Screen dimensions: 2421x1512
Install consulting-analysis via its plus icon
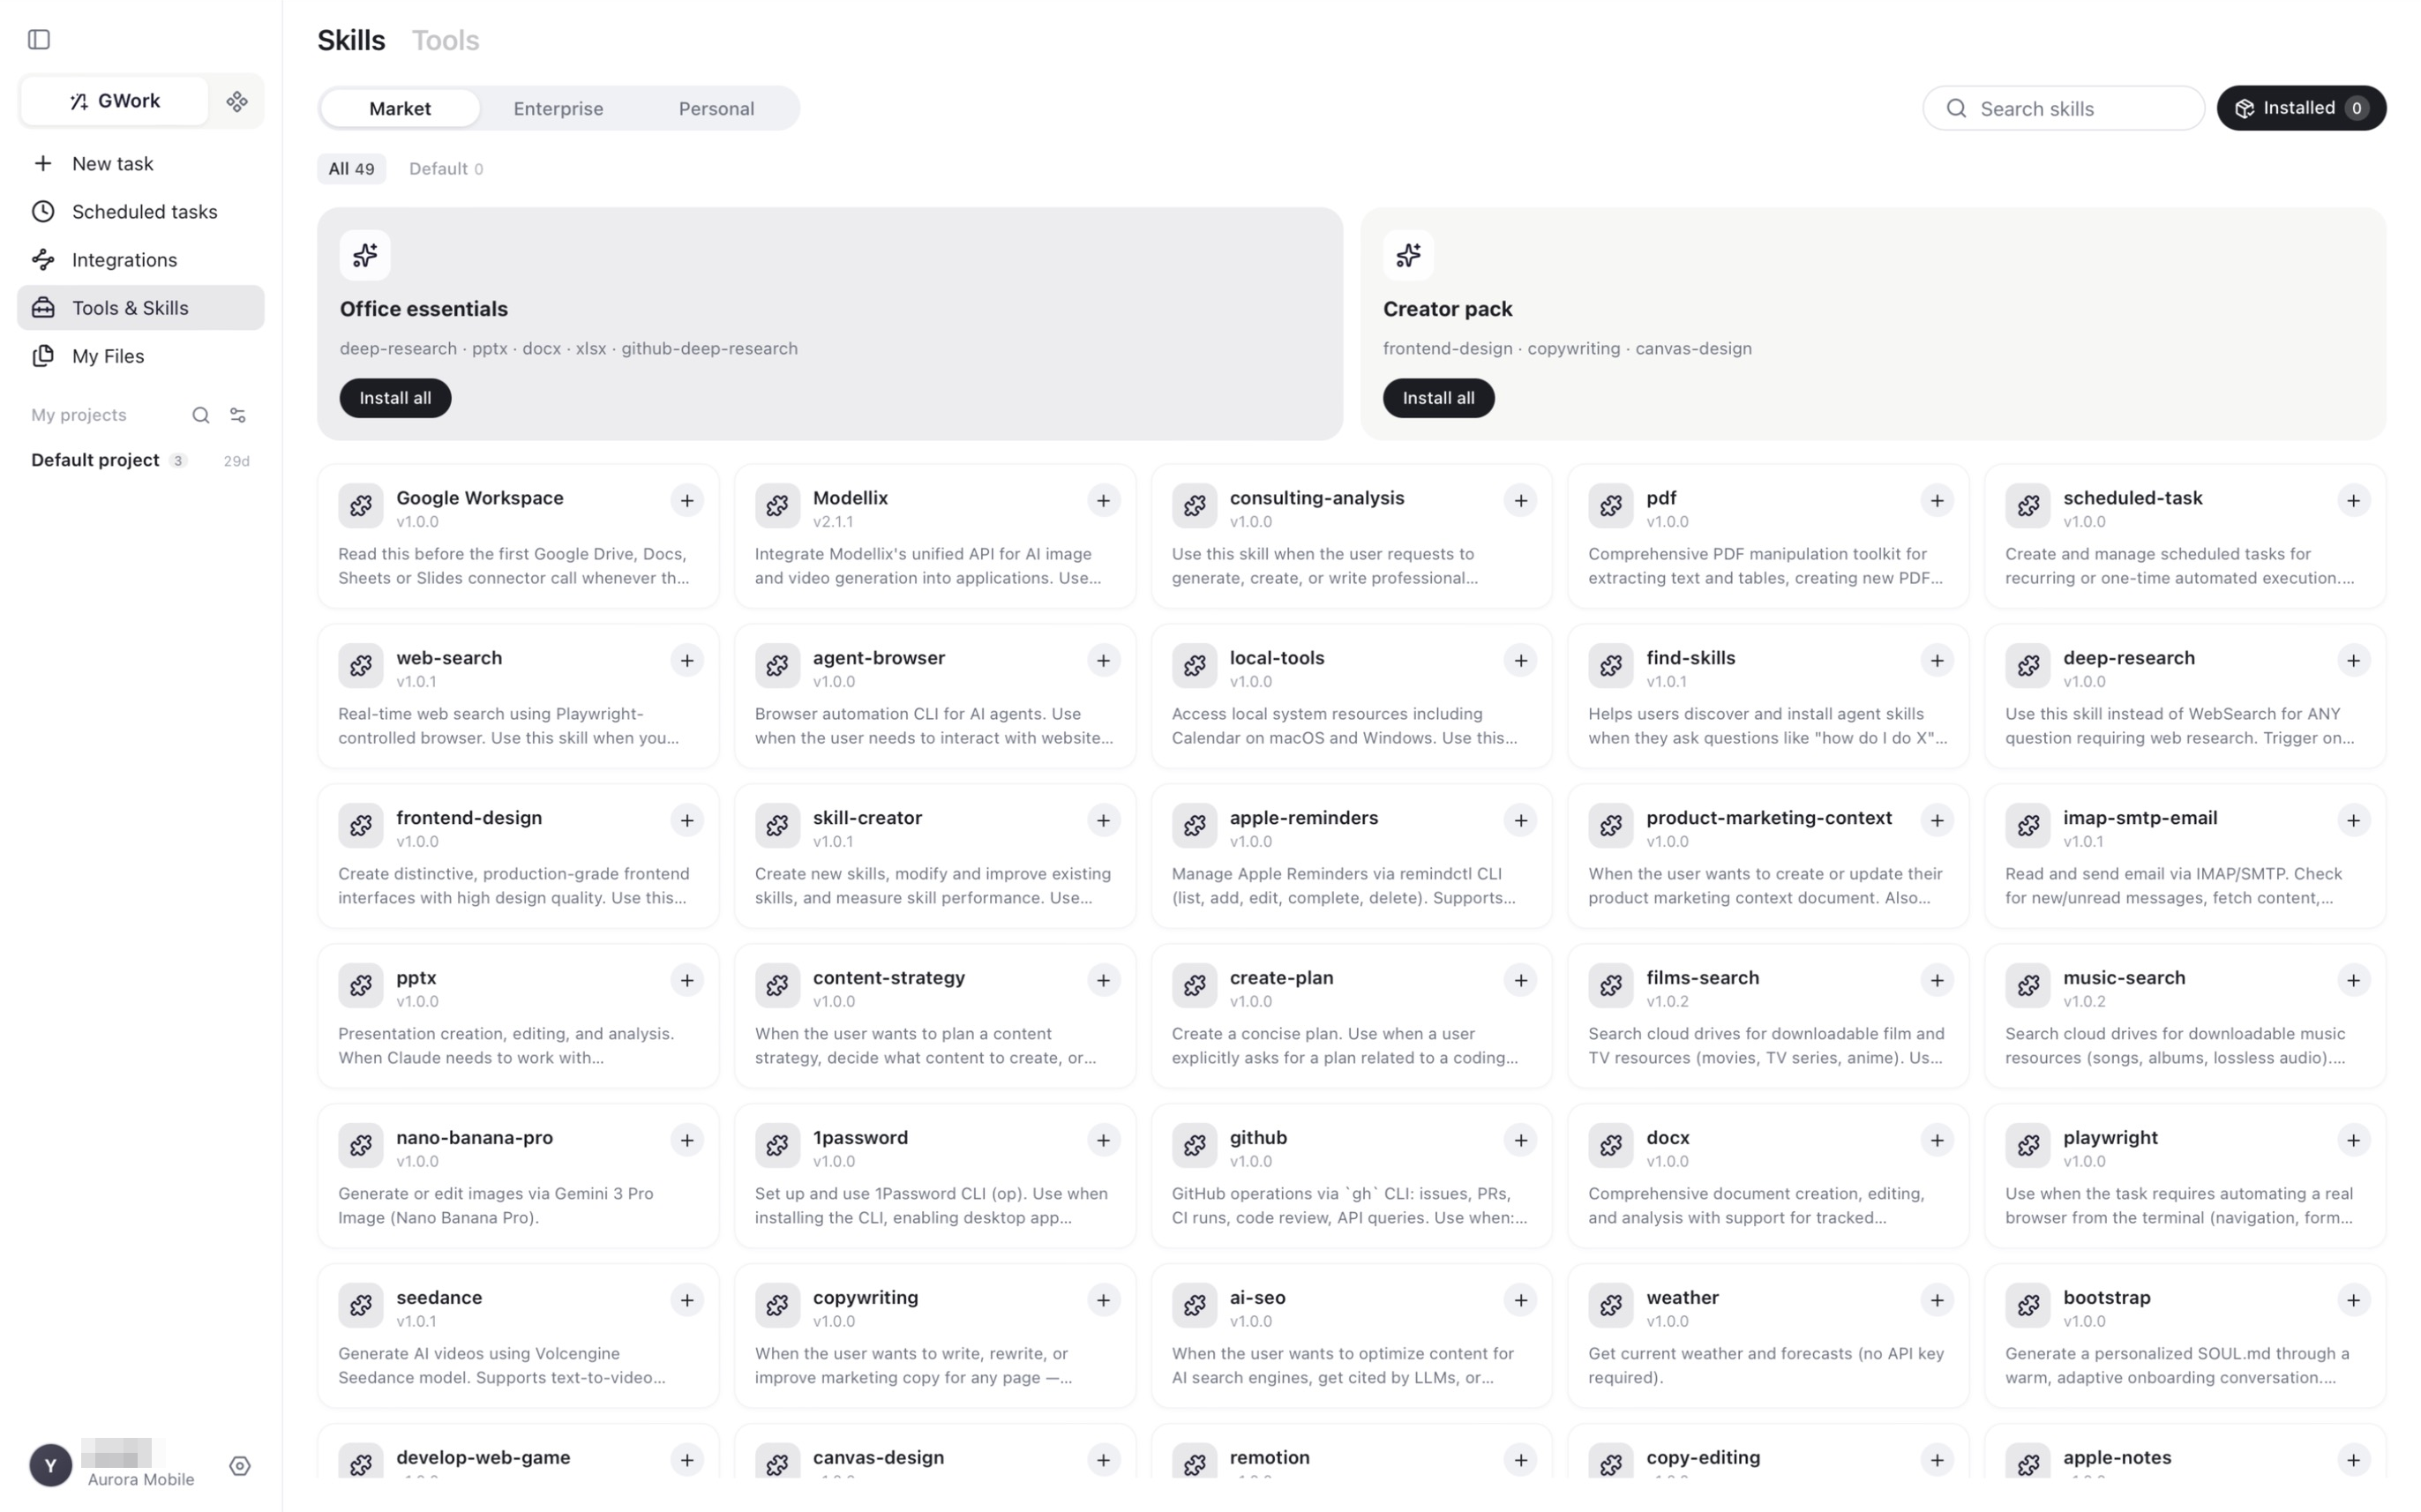1520,500
